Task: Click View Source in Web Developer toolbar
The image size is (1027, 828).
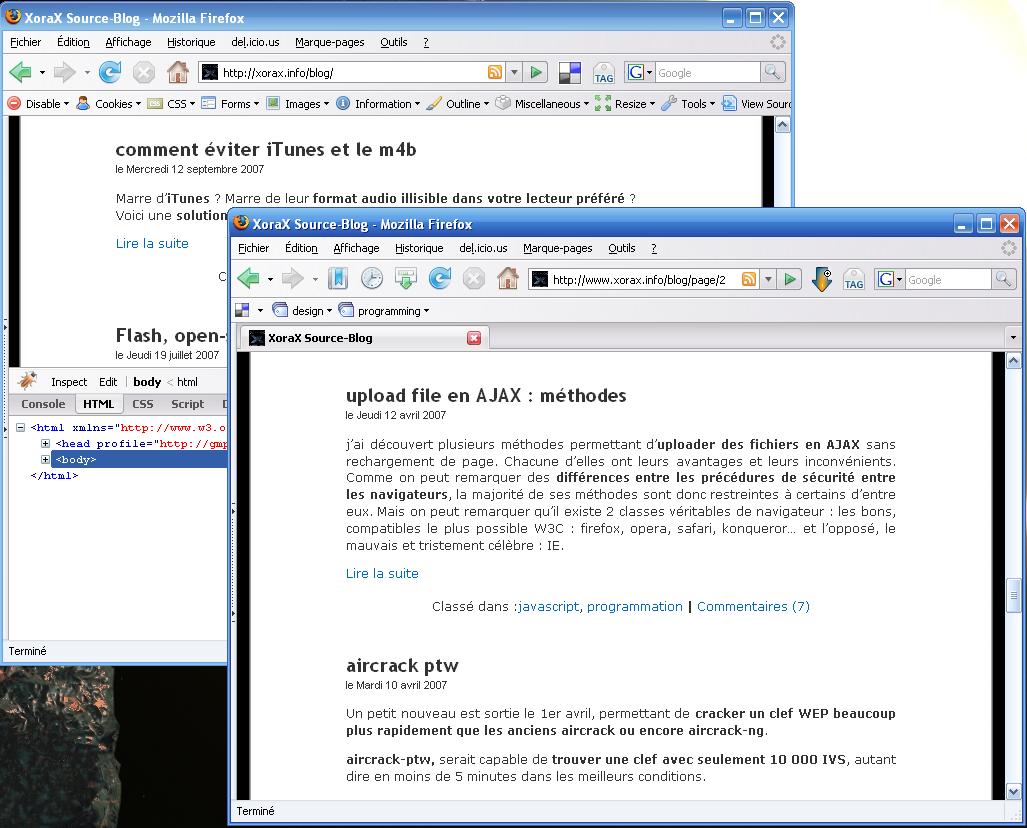Action: pos(756,104)
